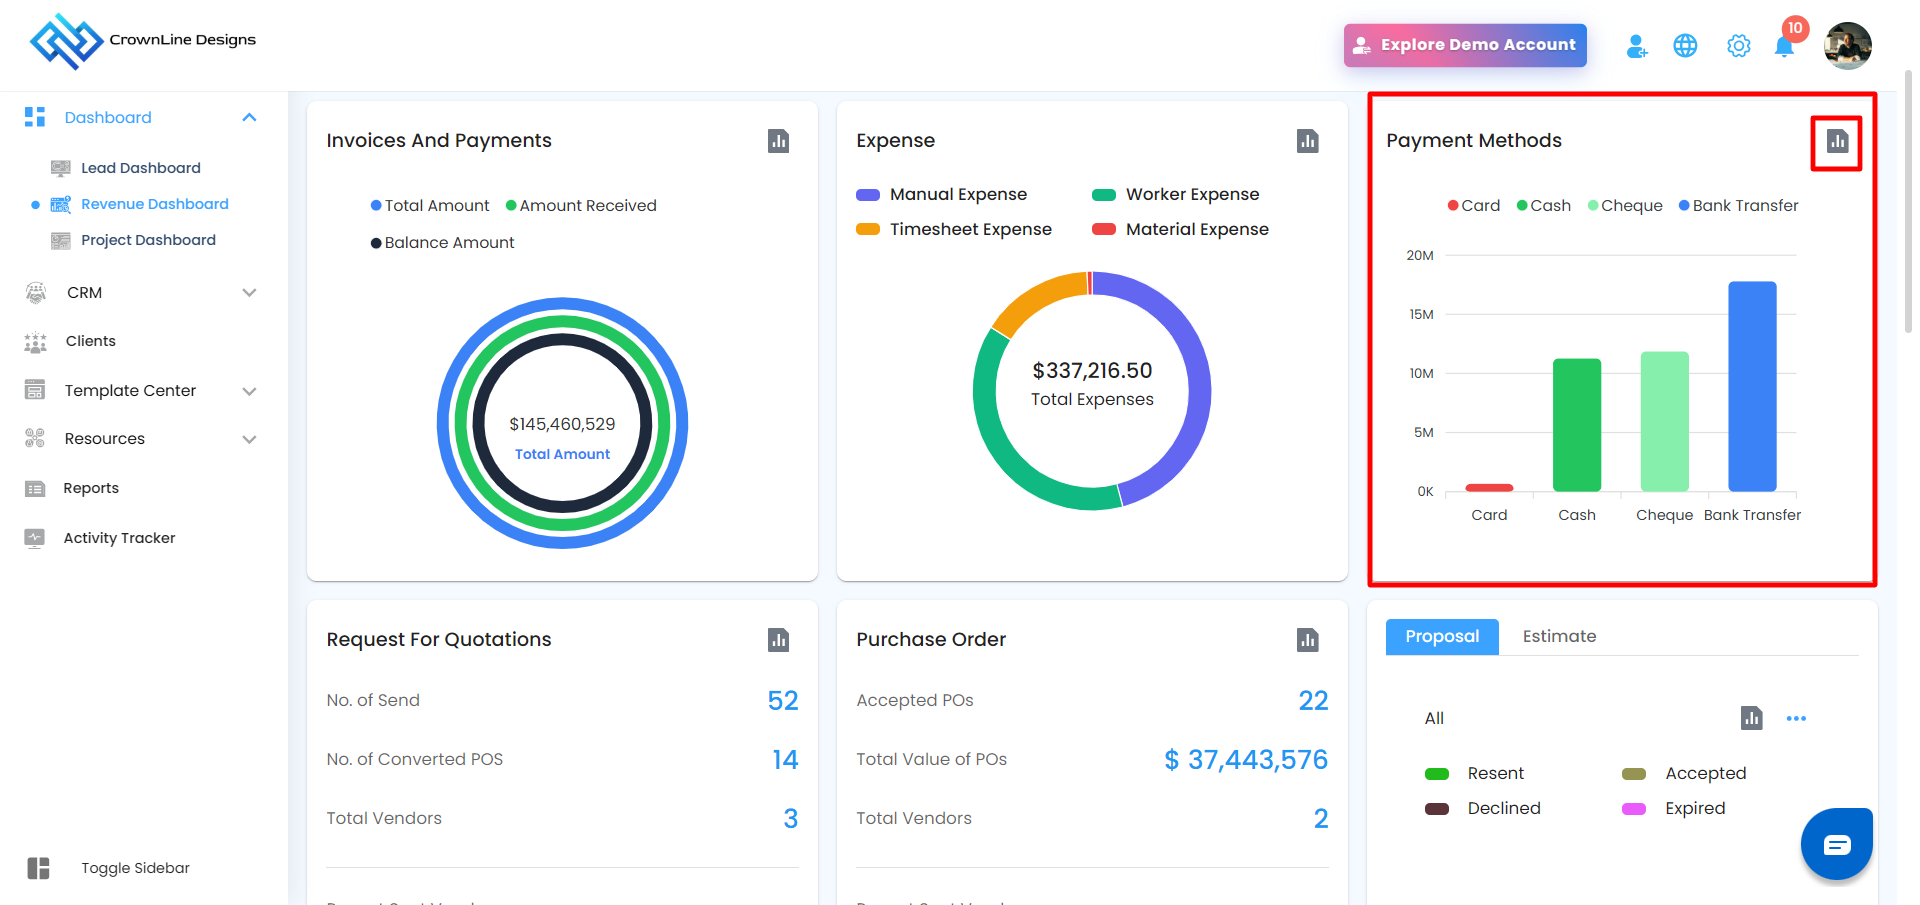Expand the Template Center menu
Image resolution: width=1920 pixels, height=905 pixels.
click(x=249, y=391)
